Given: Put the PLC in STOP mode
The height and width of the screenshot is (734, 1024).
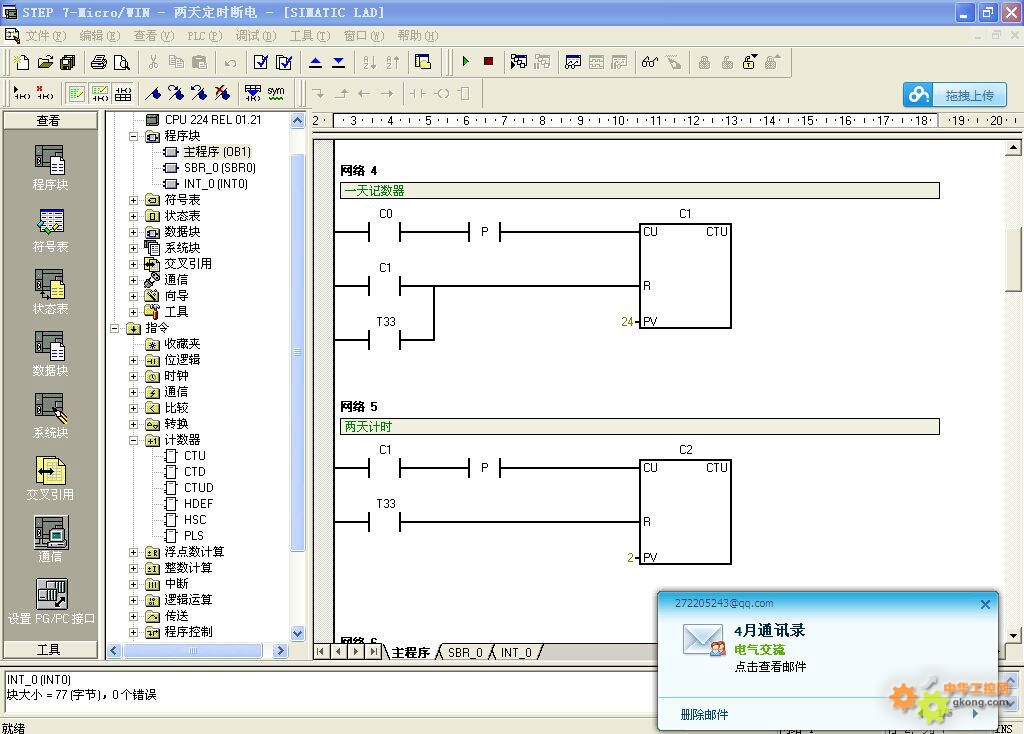Looking at the screenshot, I should click(488, 61).
